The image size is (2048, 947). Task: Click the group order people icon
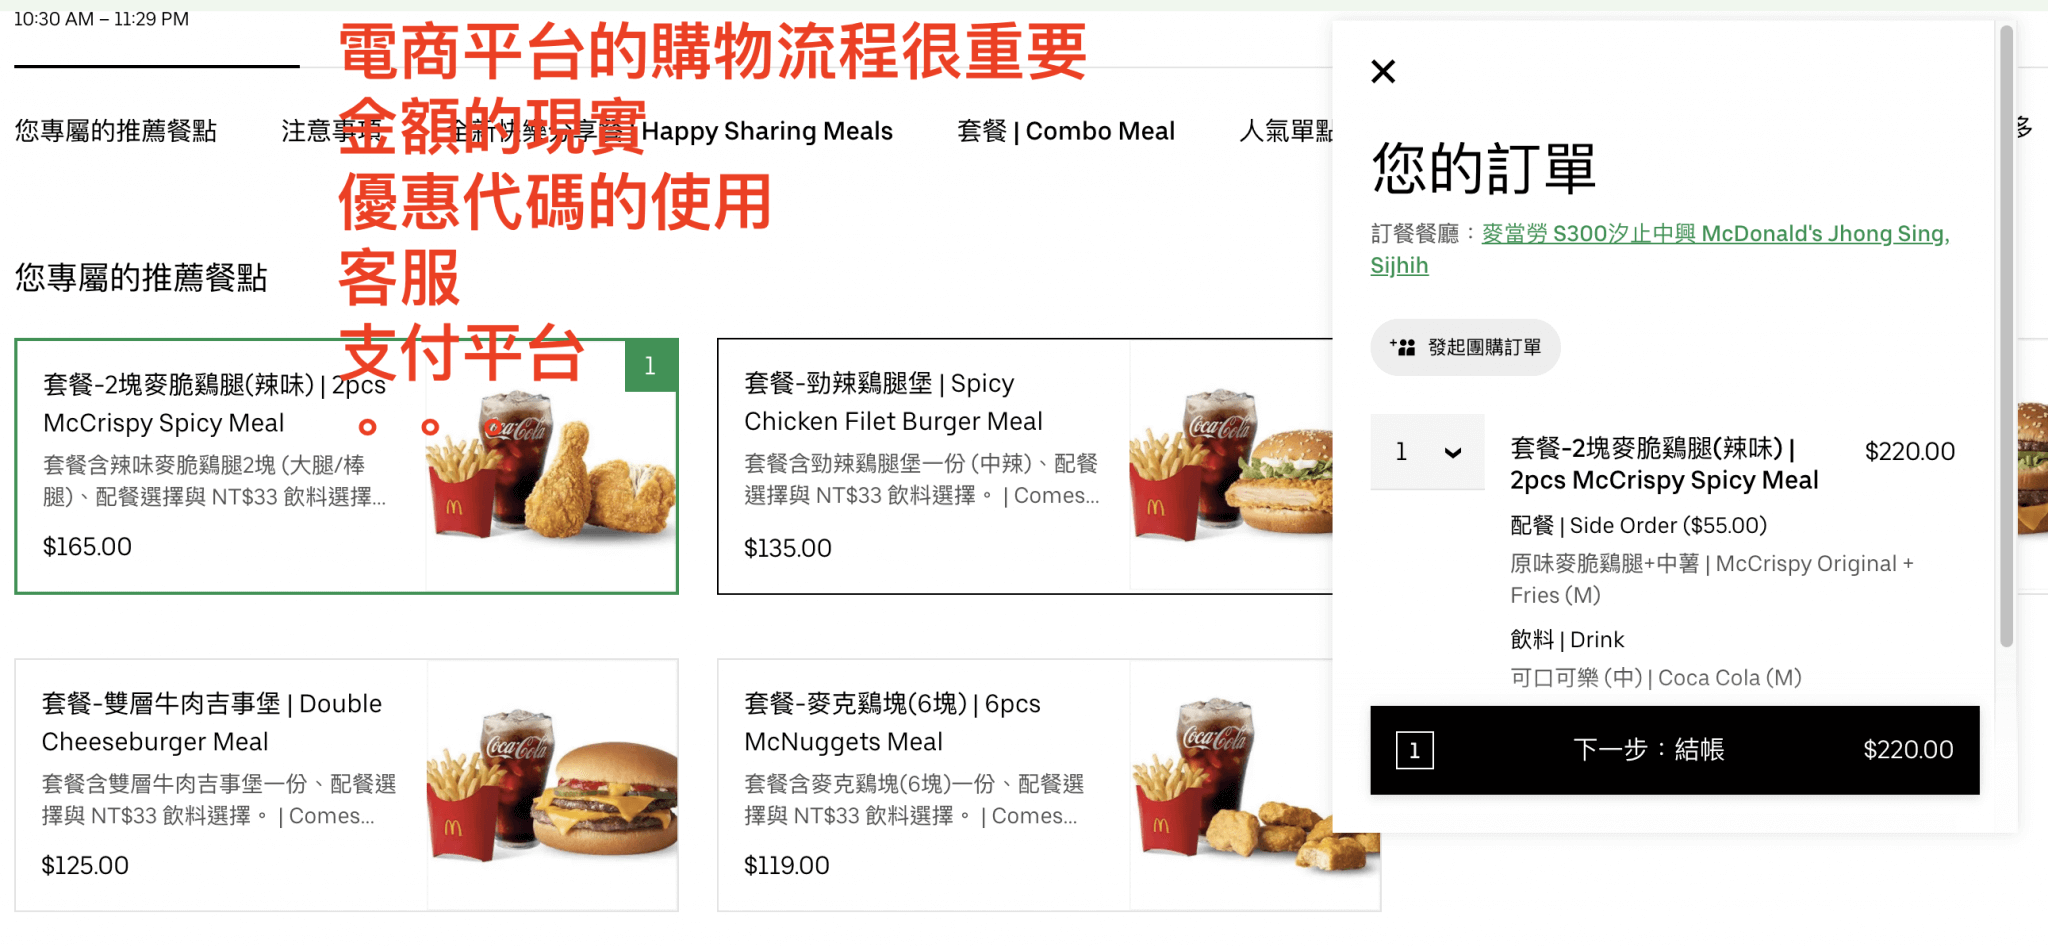coord(1403,347)
